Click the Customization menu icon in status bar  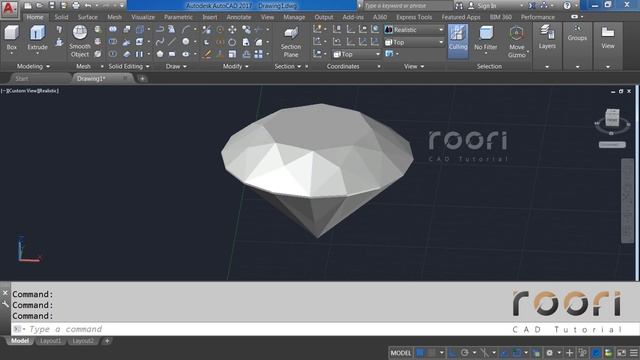(634, 353)
